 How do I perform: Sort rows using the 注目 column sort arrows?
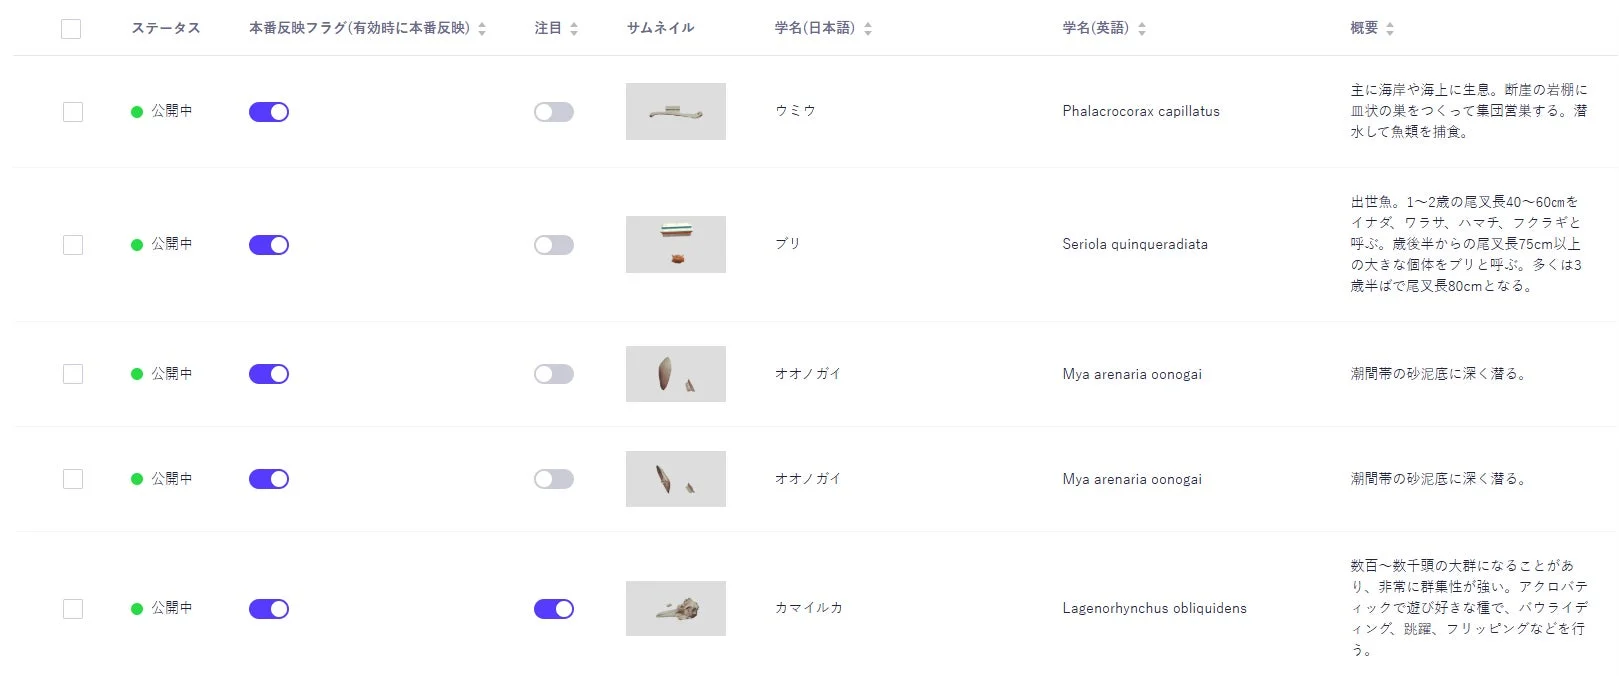572,28
